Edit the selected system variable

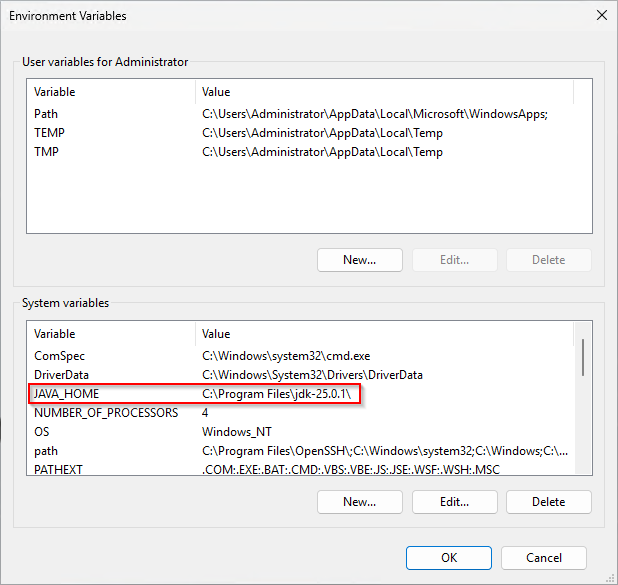click(x=454, y=501)
